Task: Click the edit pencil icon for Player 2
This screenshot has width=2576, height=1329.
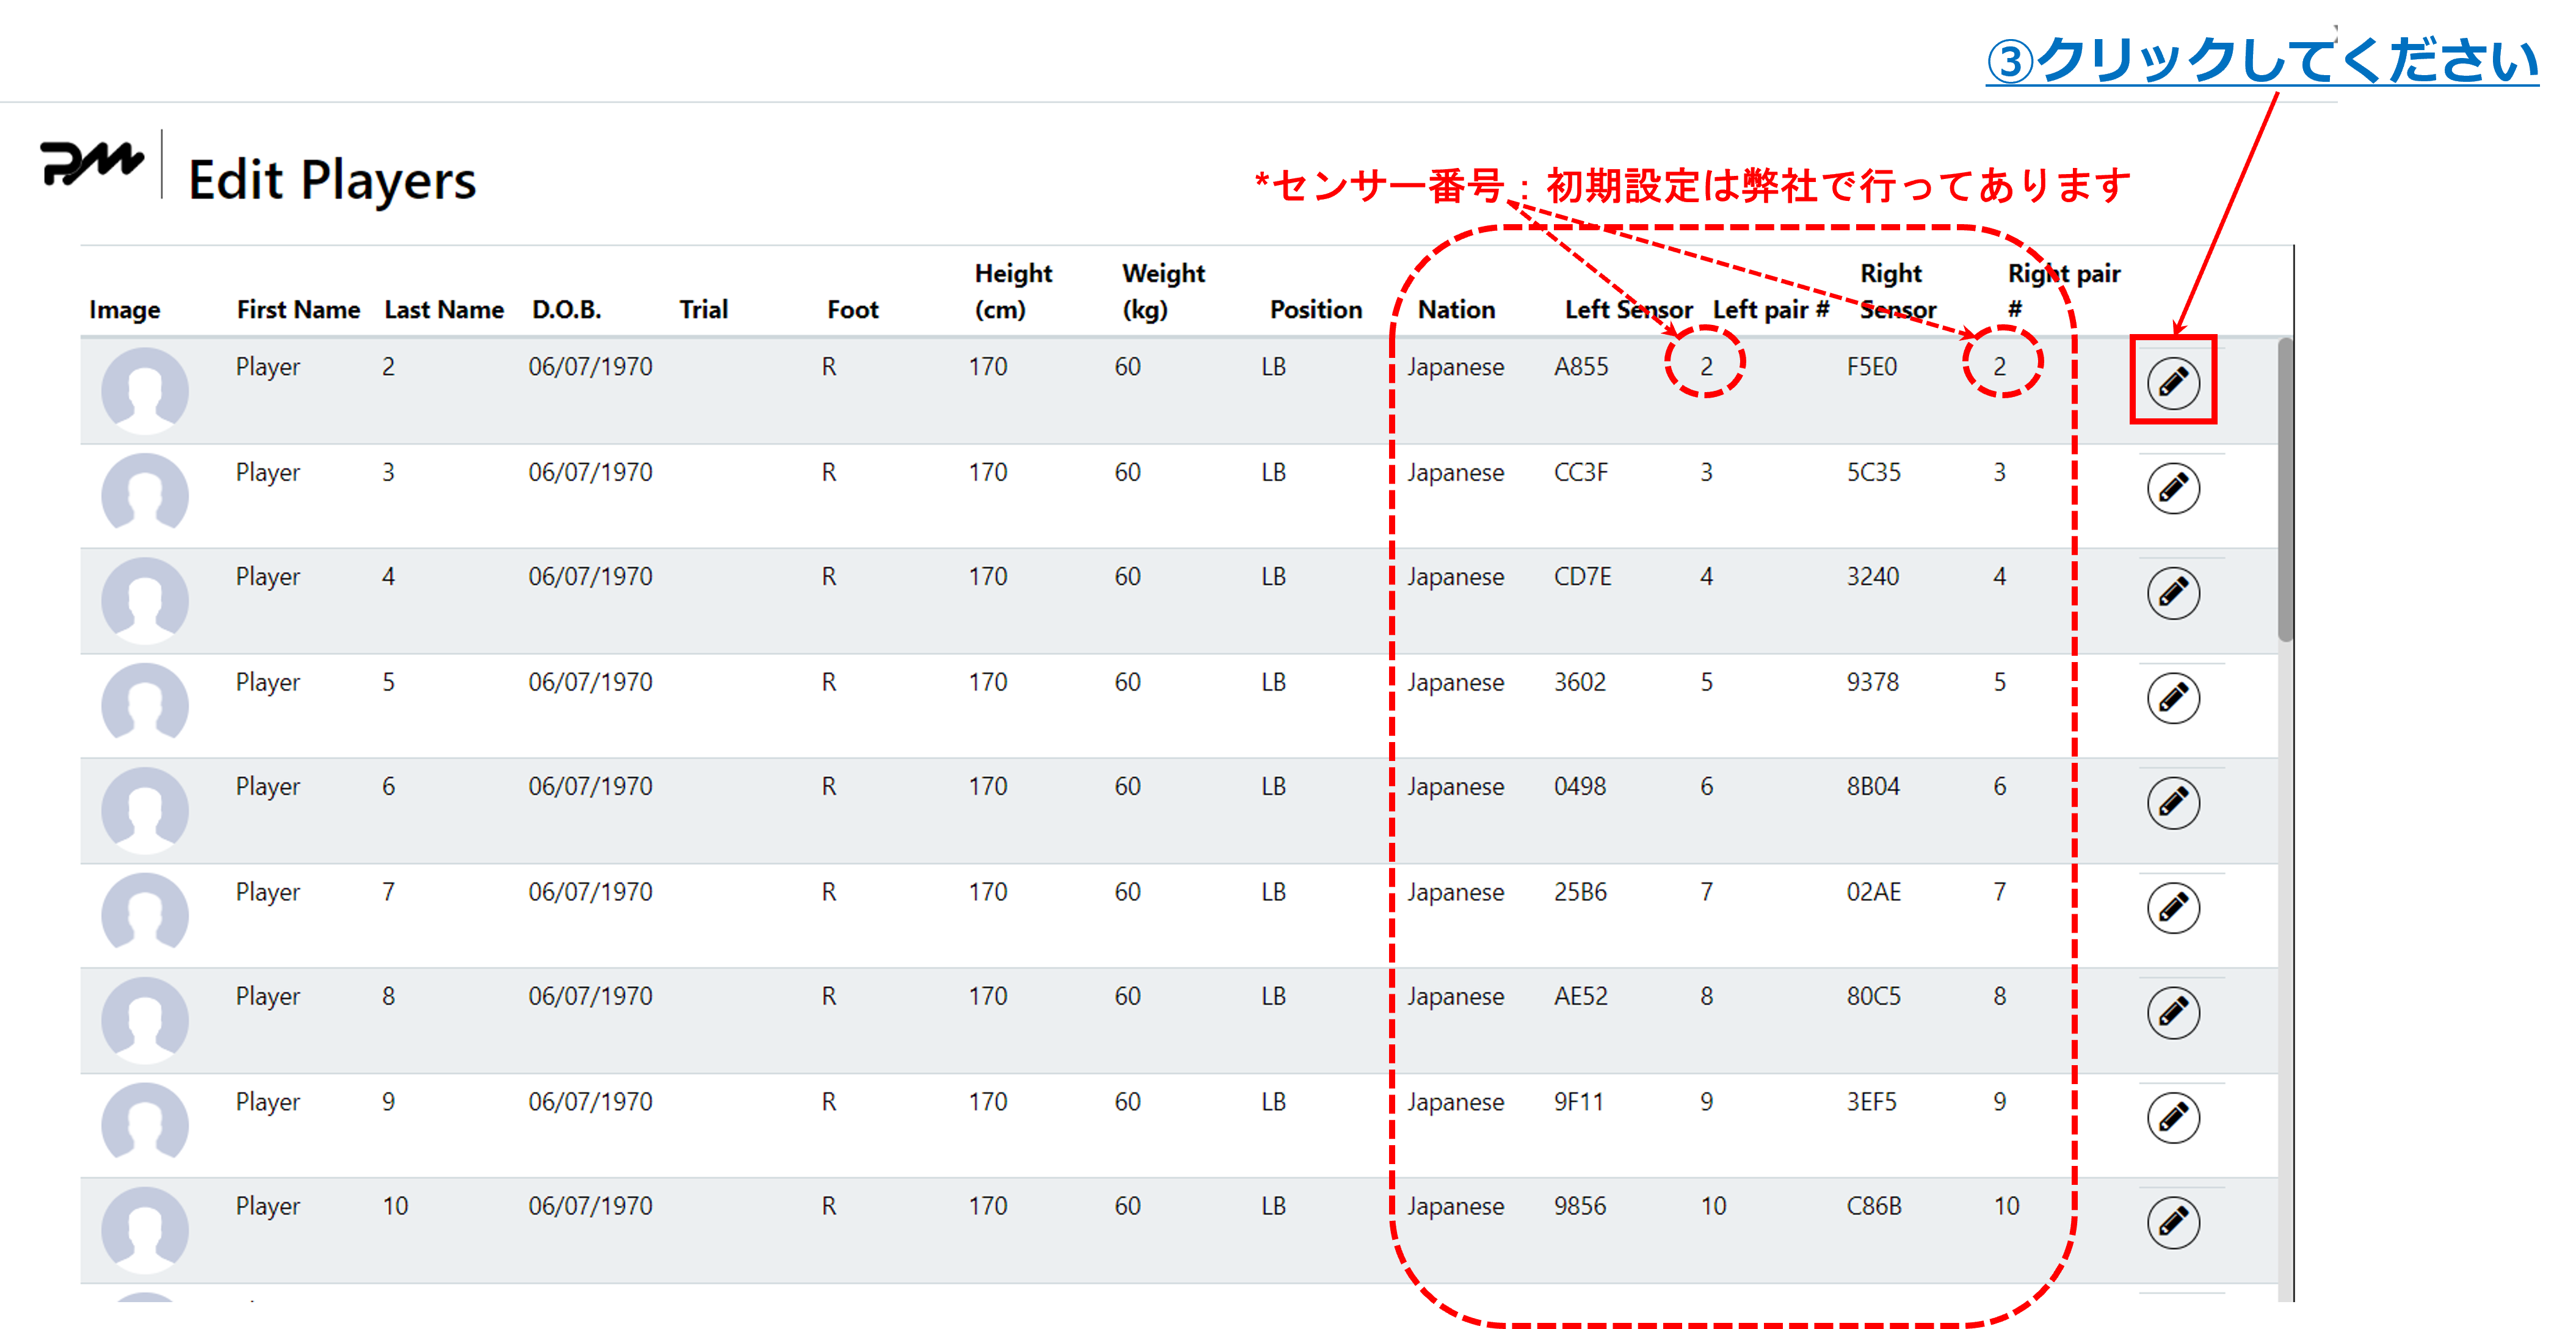Action: click(x=2172, y=383)
